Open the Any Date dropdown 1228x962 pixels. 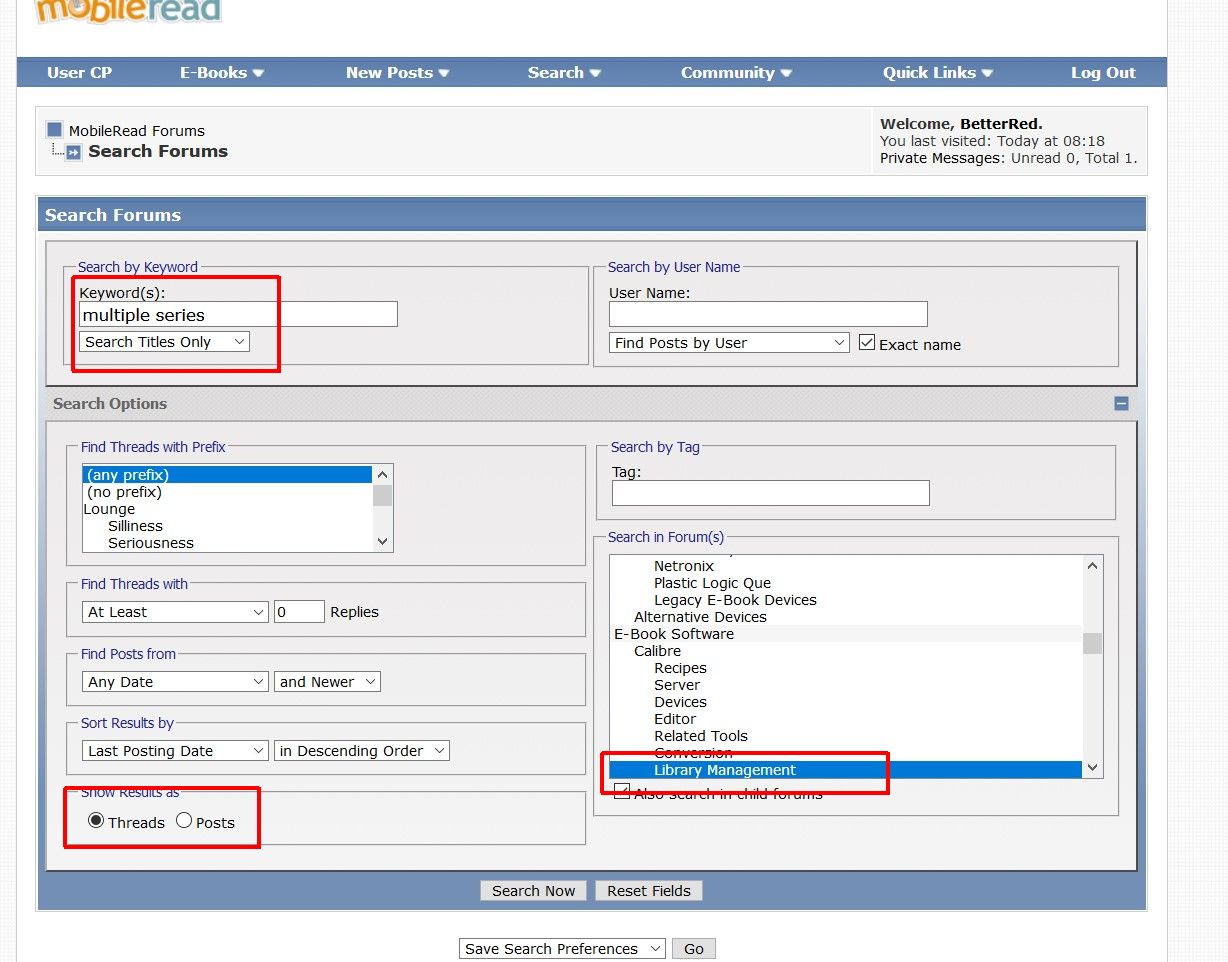(175, 682)
